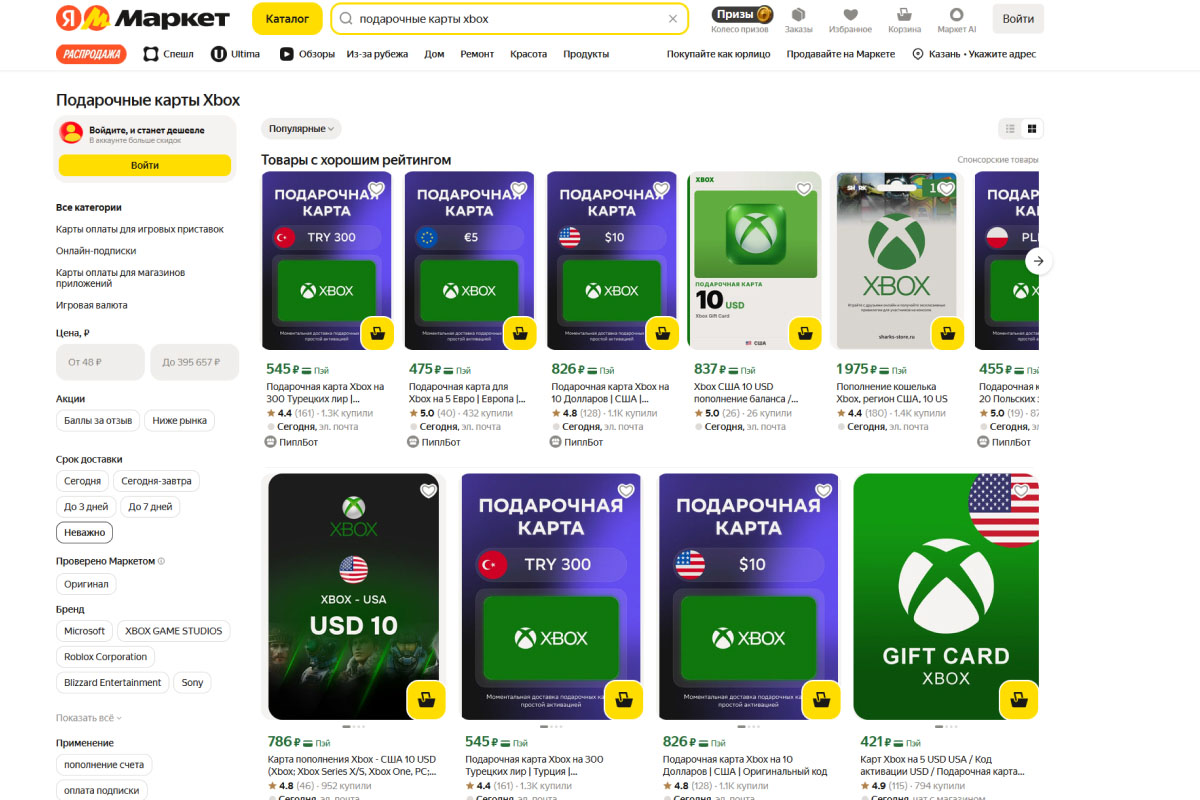The image size is (1200, 800).
Task: Open Карты оплаты для магазинов приложений category
Action: pos(120,278)
